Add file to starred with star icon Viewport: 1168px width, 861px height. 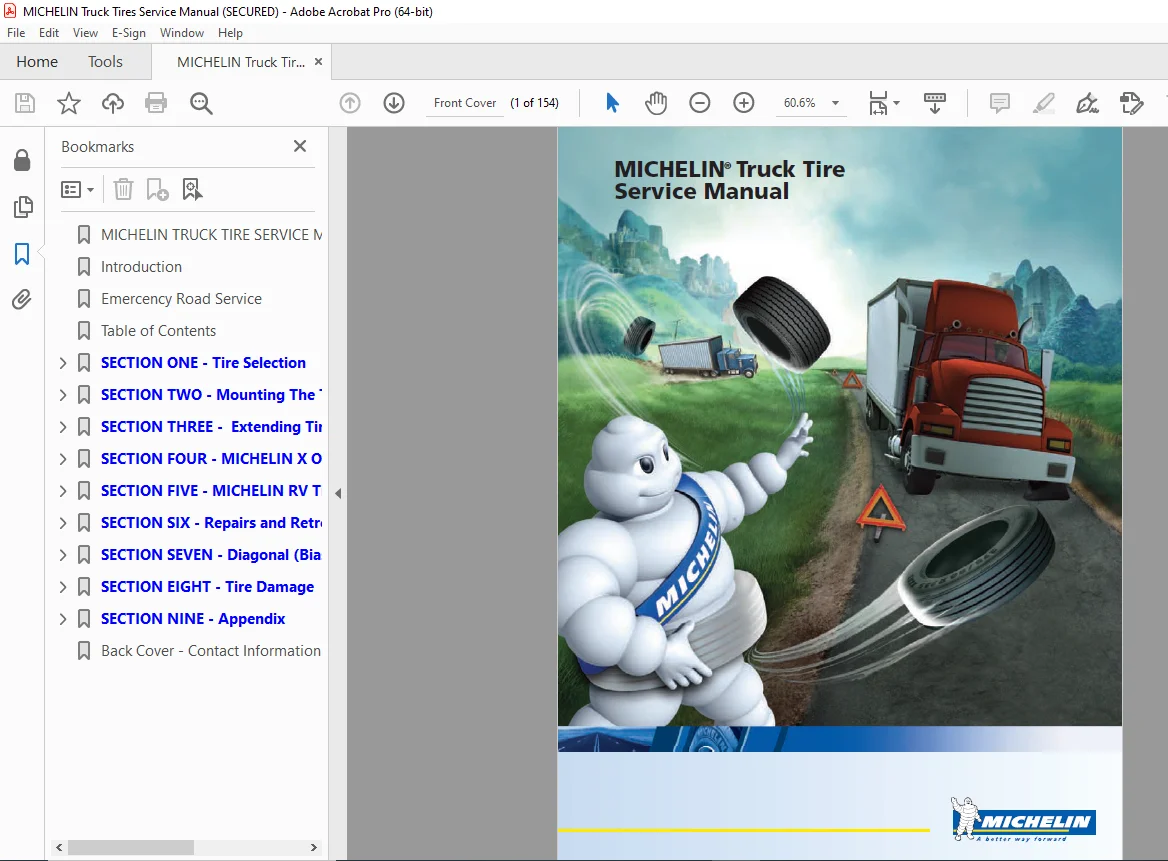pyautogui.click(x=69, y=103)
